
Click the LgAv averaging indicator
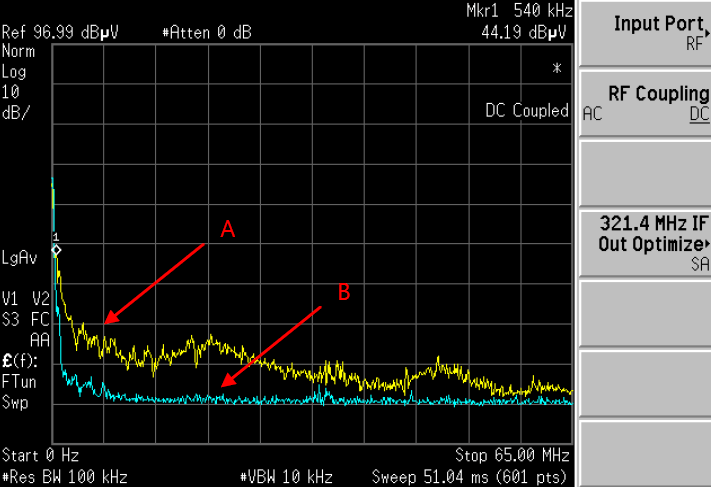tap(19, 258)
